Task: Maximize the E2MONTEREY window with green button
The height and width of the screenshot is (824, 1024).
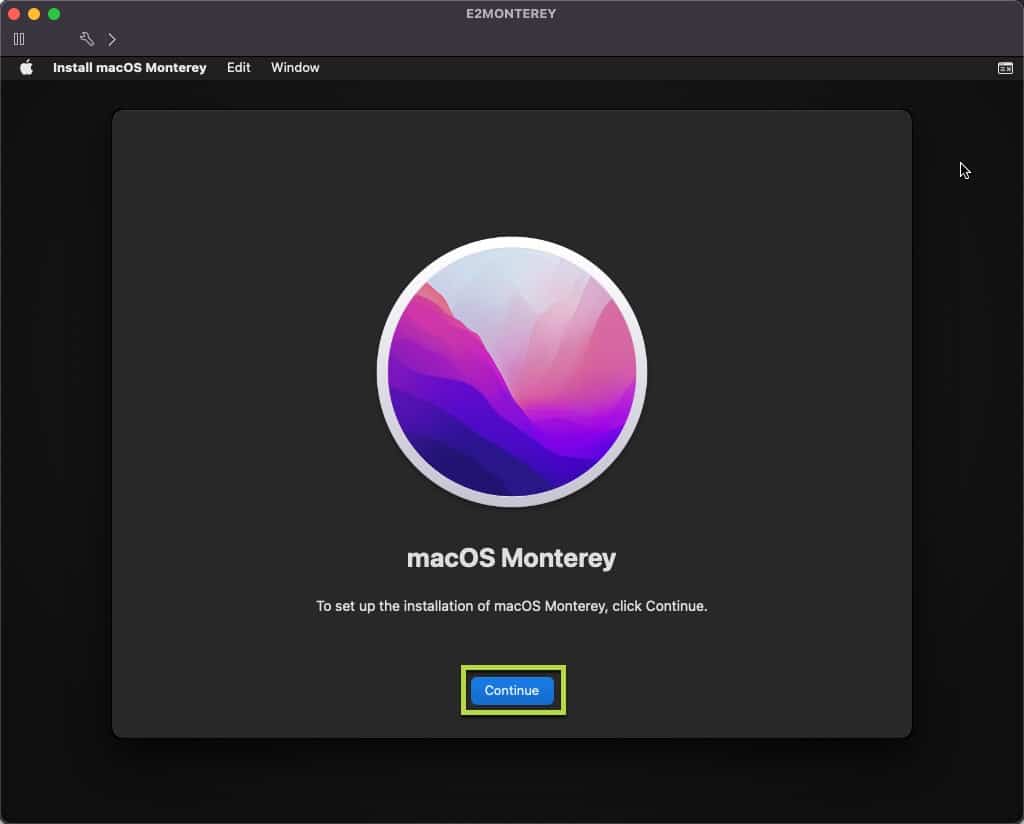Action: [x=54, y=14]
